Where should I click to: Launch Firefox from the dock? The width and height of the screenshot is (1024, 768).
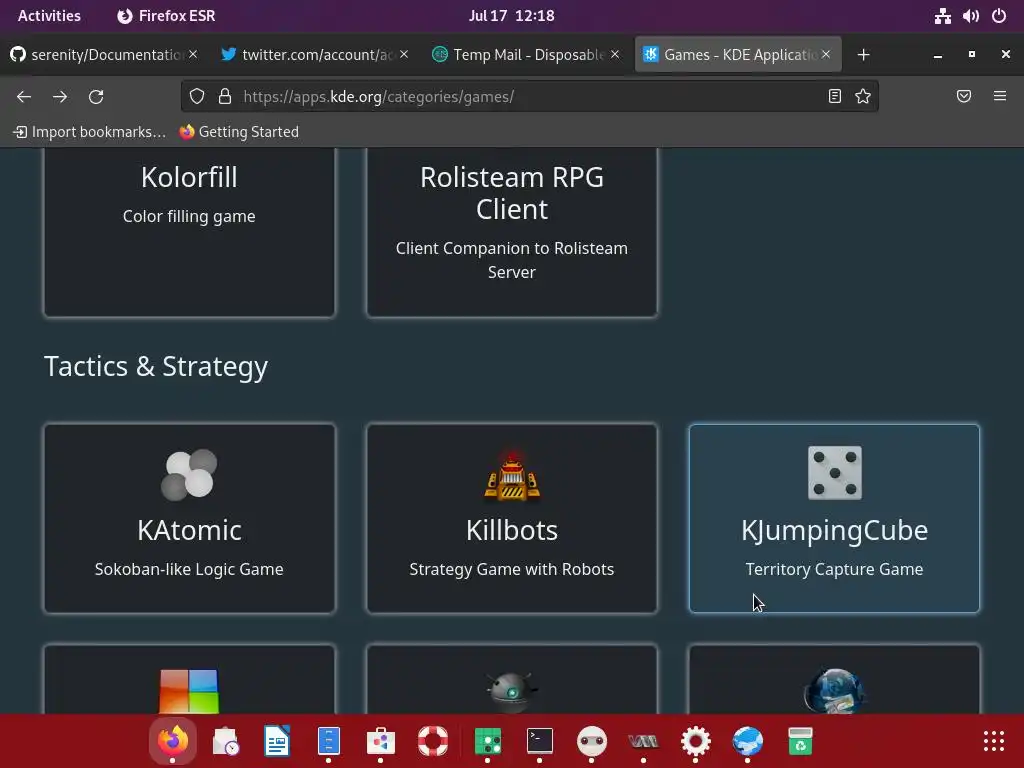click(x=172, y=741)
